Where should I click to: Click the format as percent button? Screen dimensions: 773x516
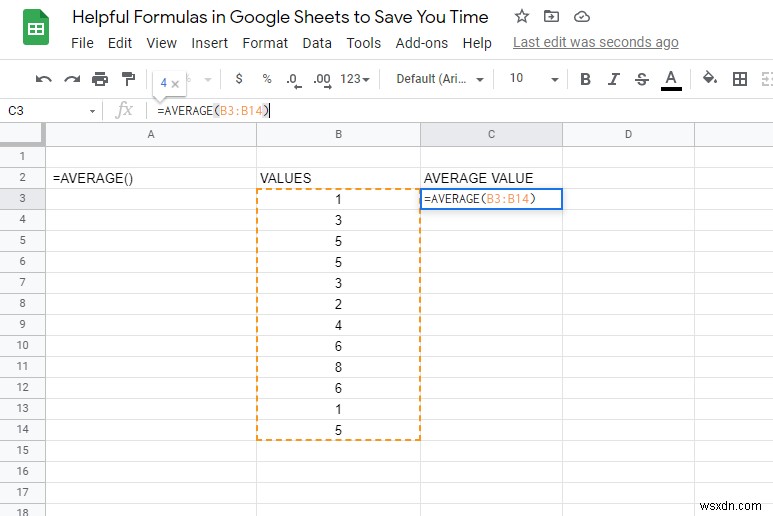pyautogui.click(x=266, y=79)
